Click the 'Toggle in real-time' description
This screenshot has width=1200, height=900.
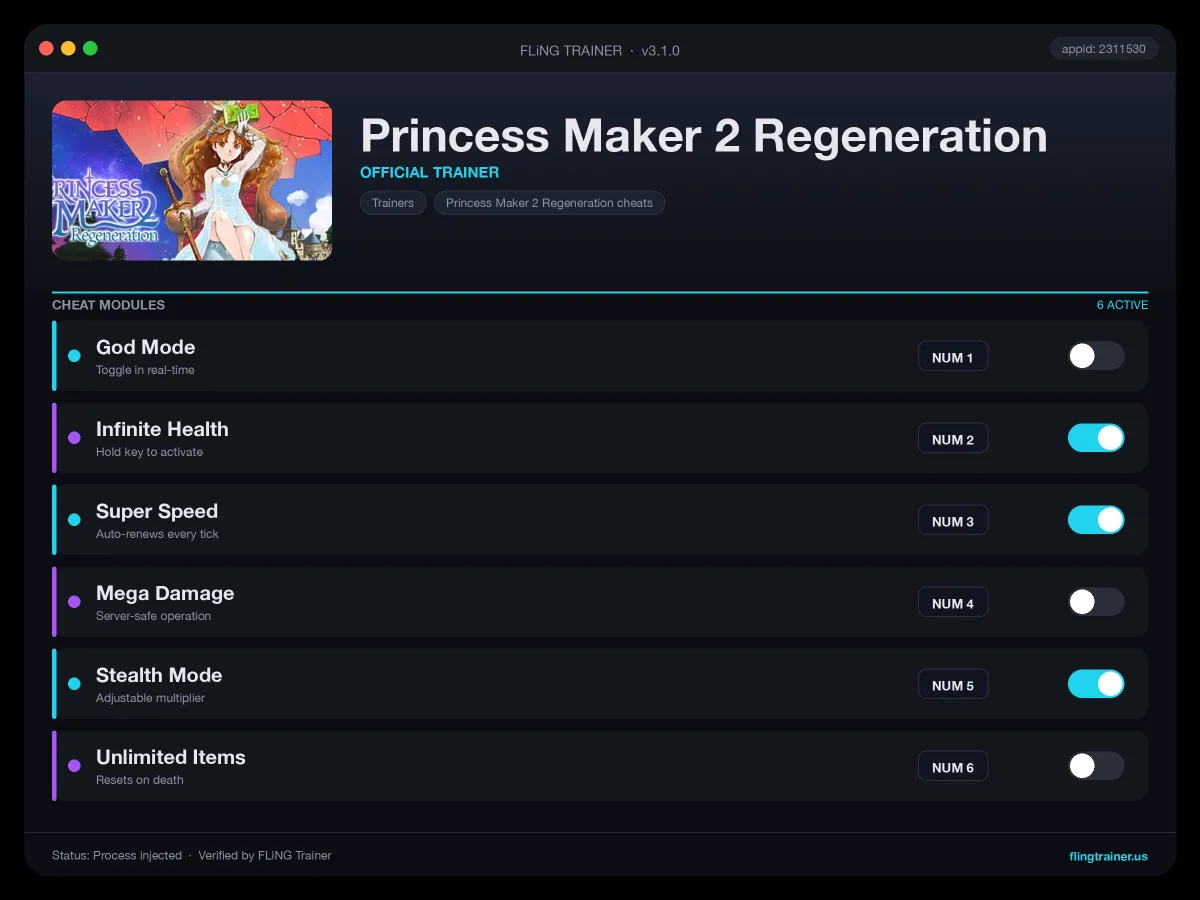(x=145, y=370)
